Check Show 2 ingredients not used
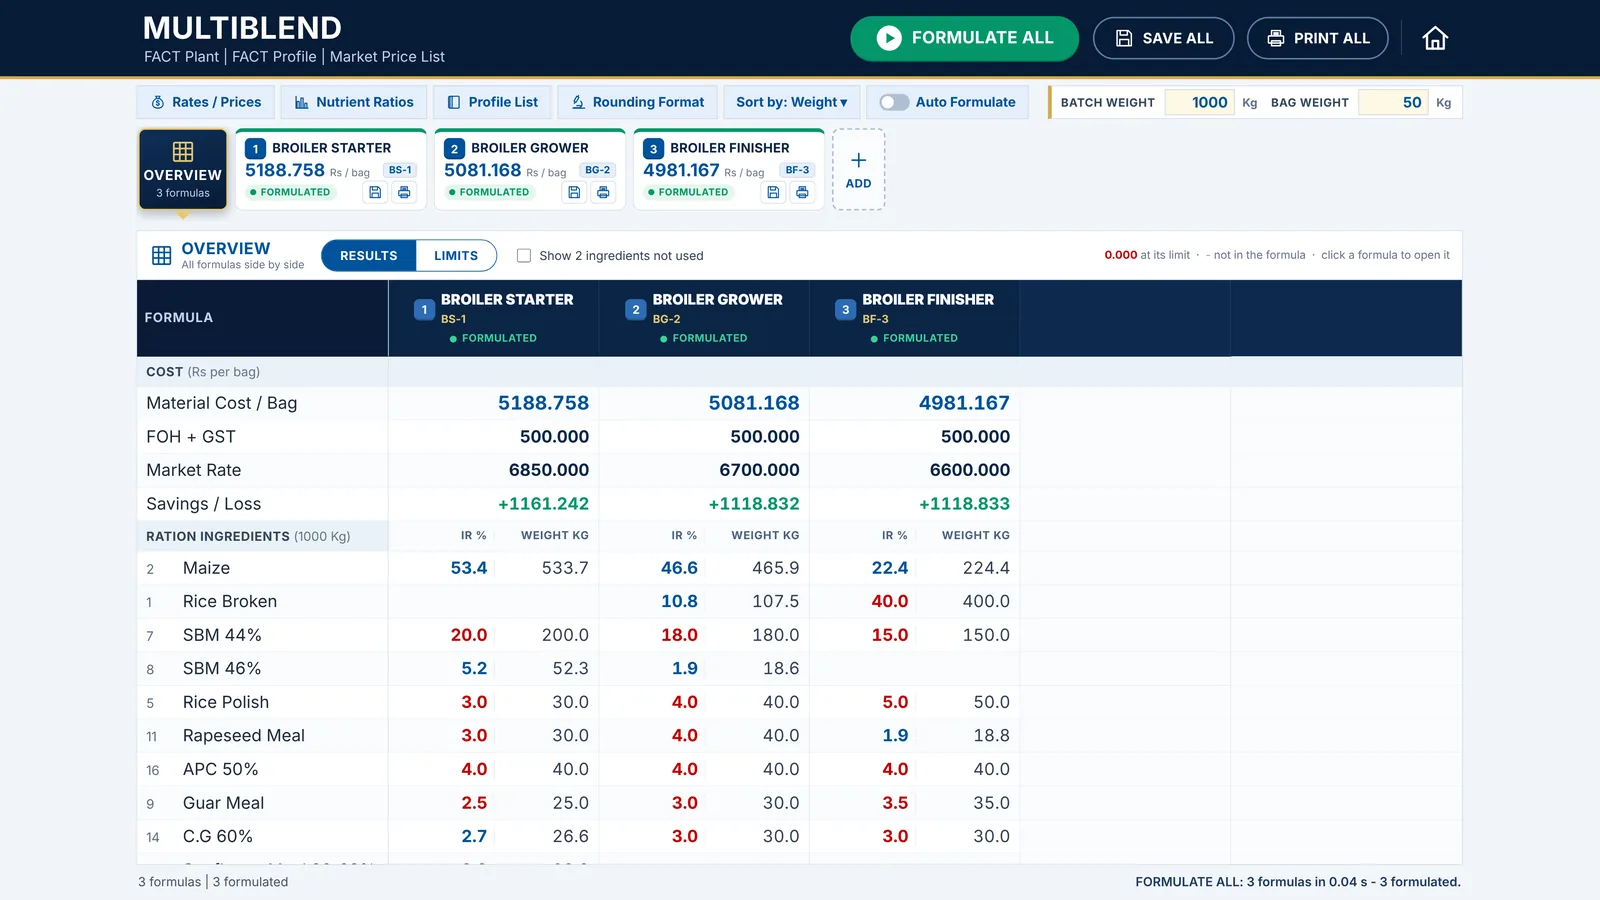 point(524,256)
